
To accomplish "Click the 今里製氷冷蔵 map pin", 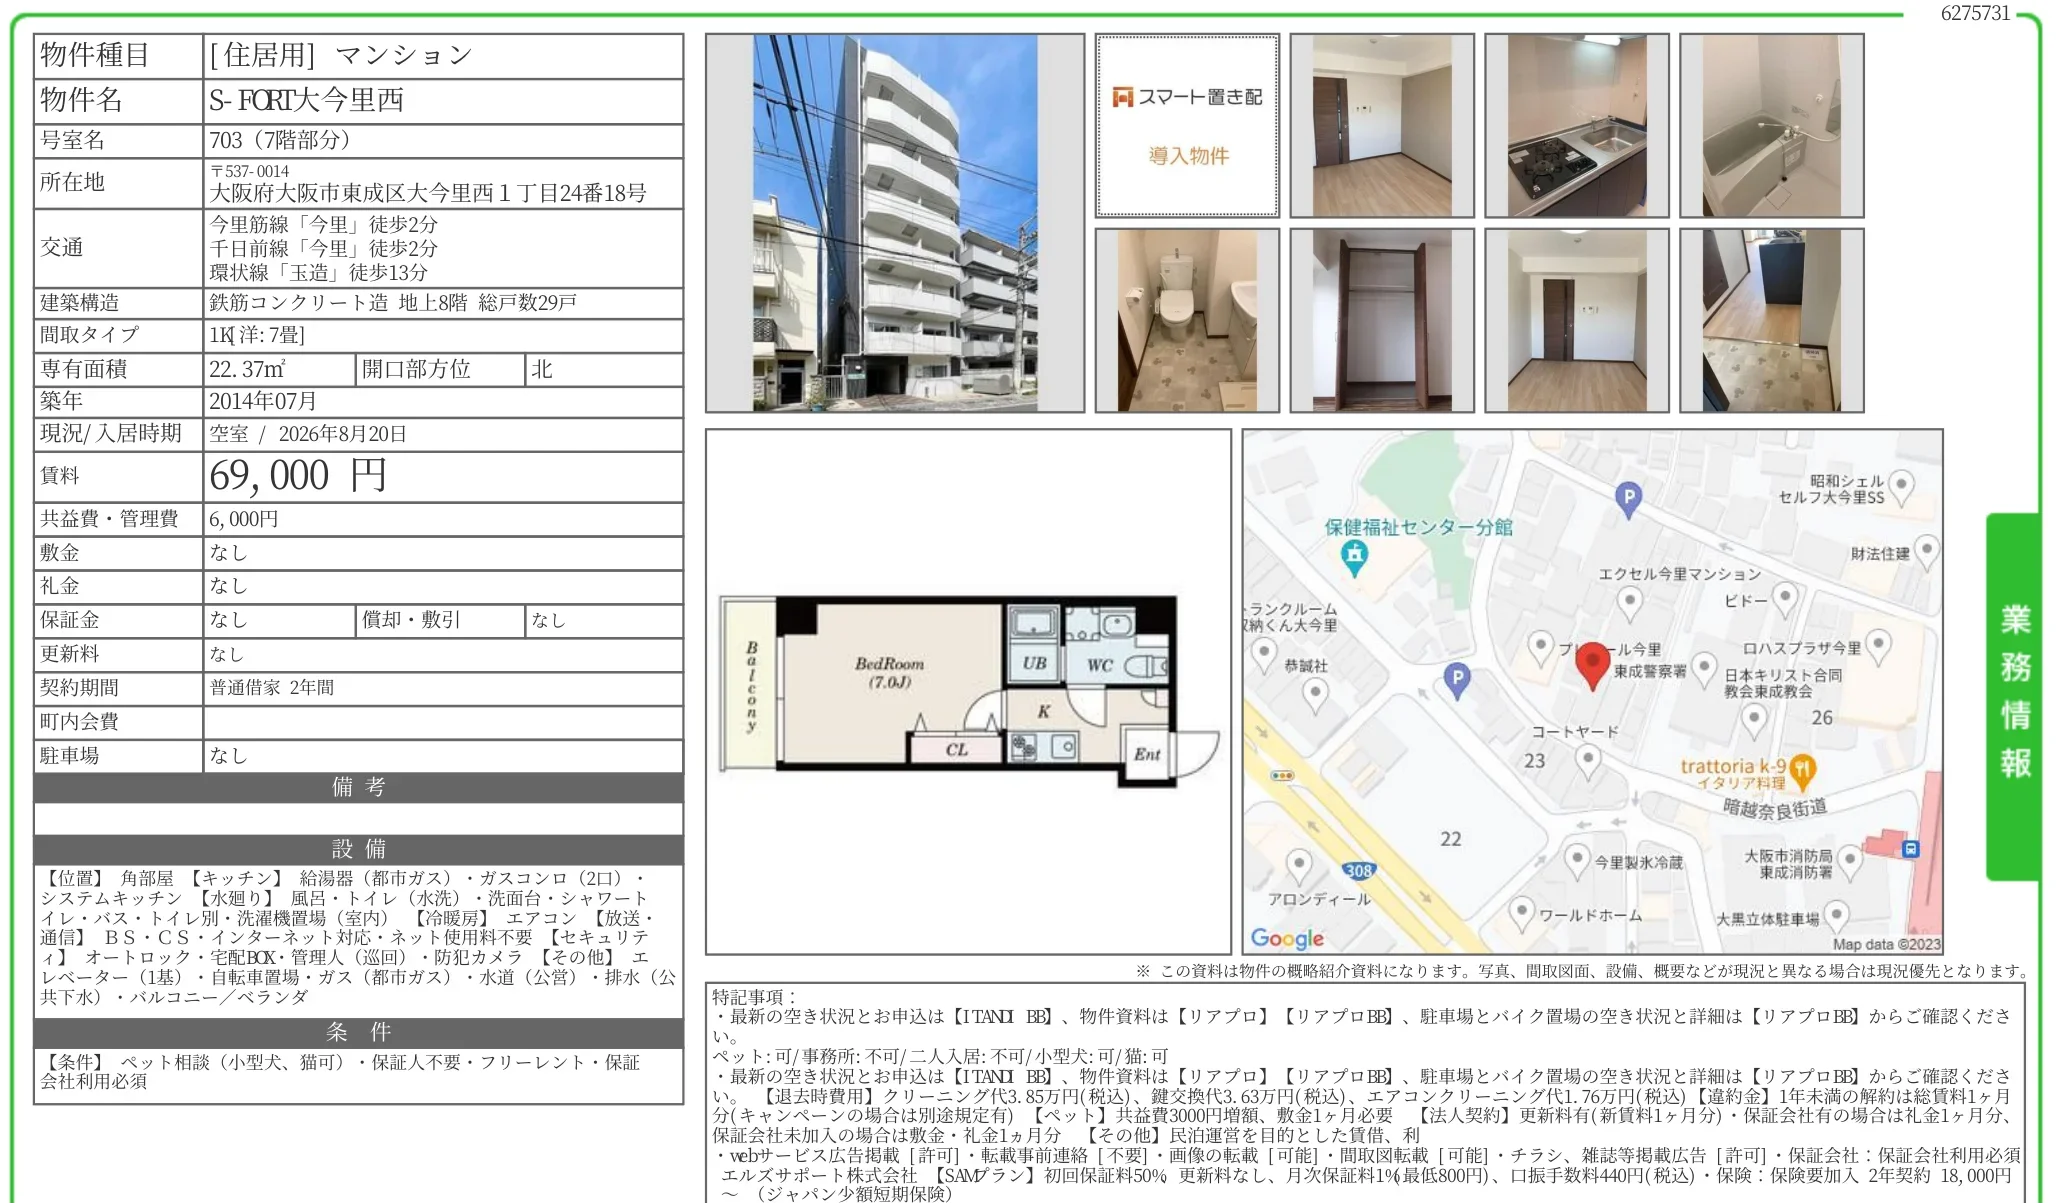I will click(x=1577, y=861).
